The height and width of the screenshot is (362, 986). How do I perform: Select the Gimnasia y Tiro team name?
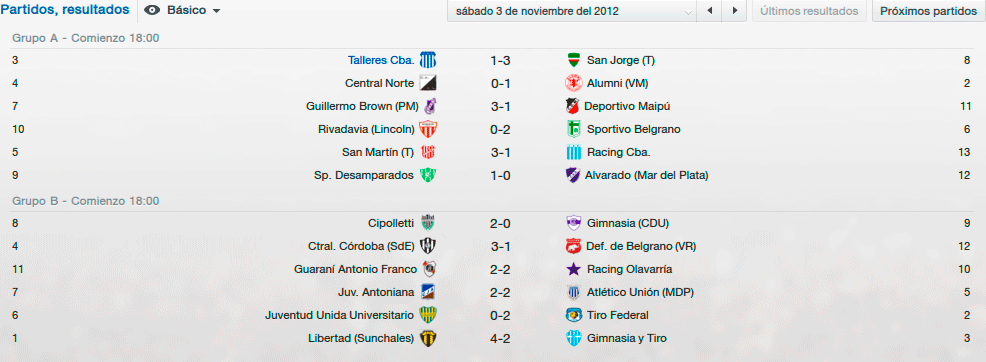point(626,338)
